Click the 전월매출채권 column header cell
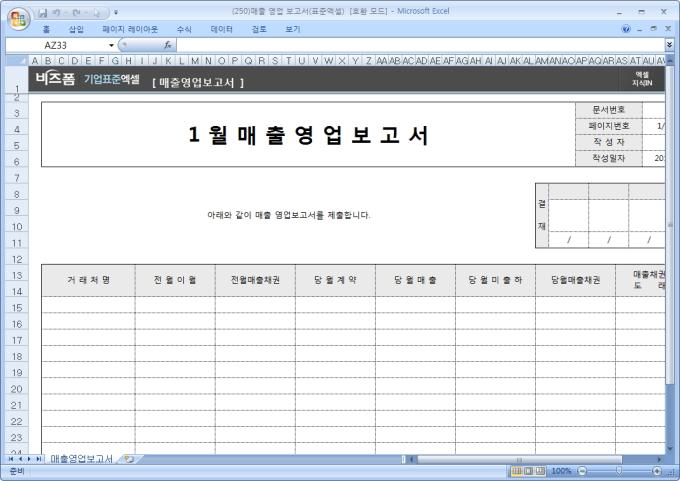The width and height of the screenshot is (680, 481). pos(255,280)
